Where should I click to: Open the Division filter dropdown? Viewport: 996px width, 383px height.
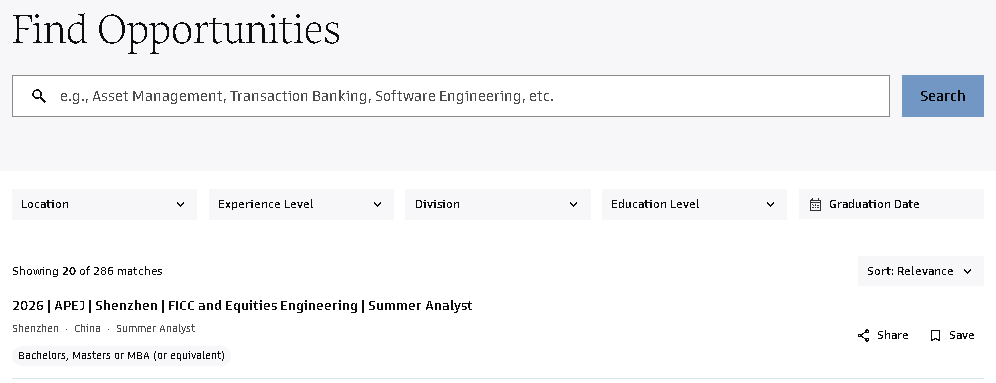(x=498, y=205)
